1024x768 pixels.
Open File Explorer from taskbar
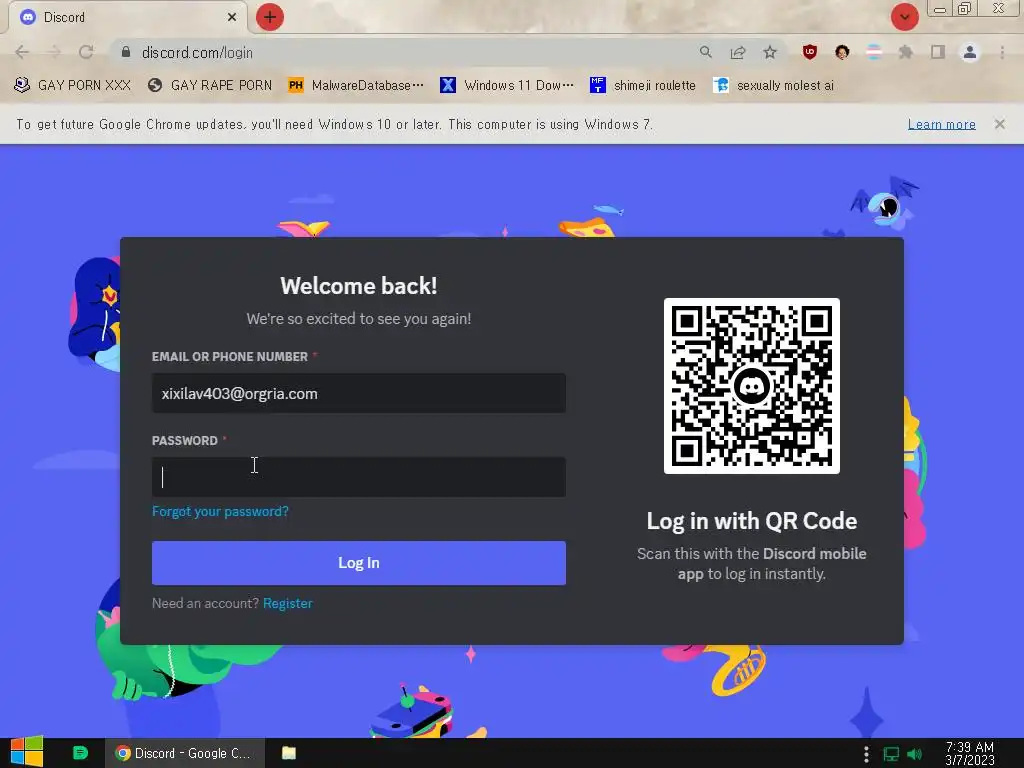coord(289,753)
